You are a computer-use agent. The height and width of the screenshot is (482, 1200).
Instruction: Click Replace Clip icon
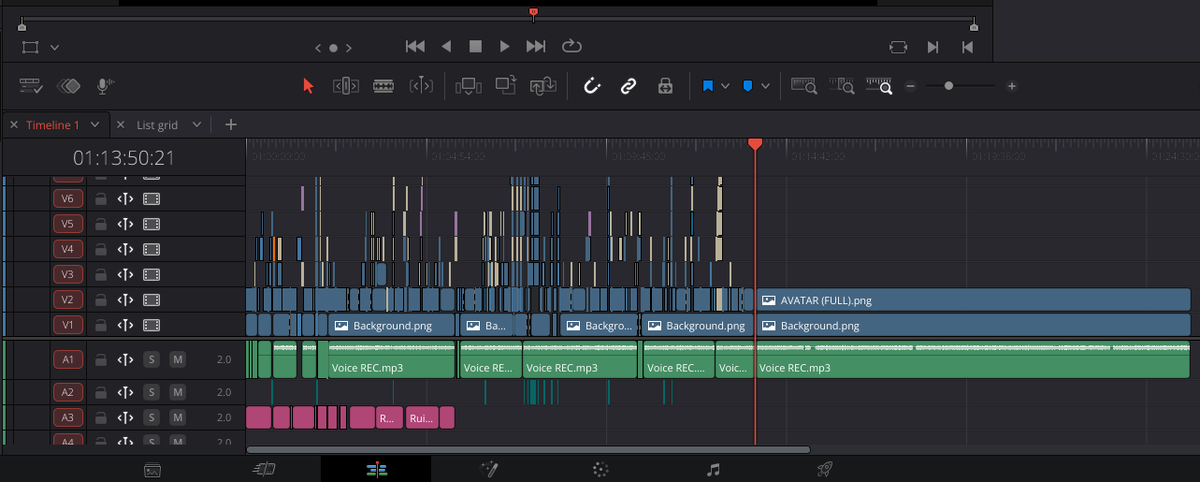pos(543,87)
